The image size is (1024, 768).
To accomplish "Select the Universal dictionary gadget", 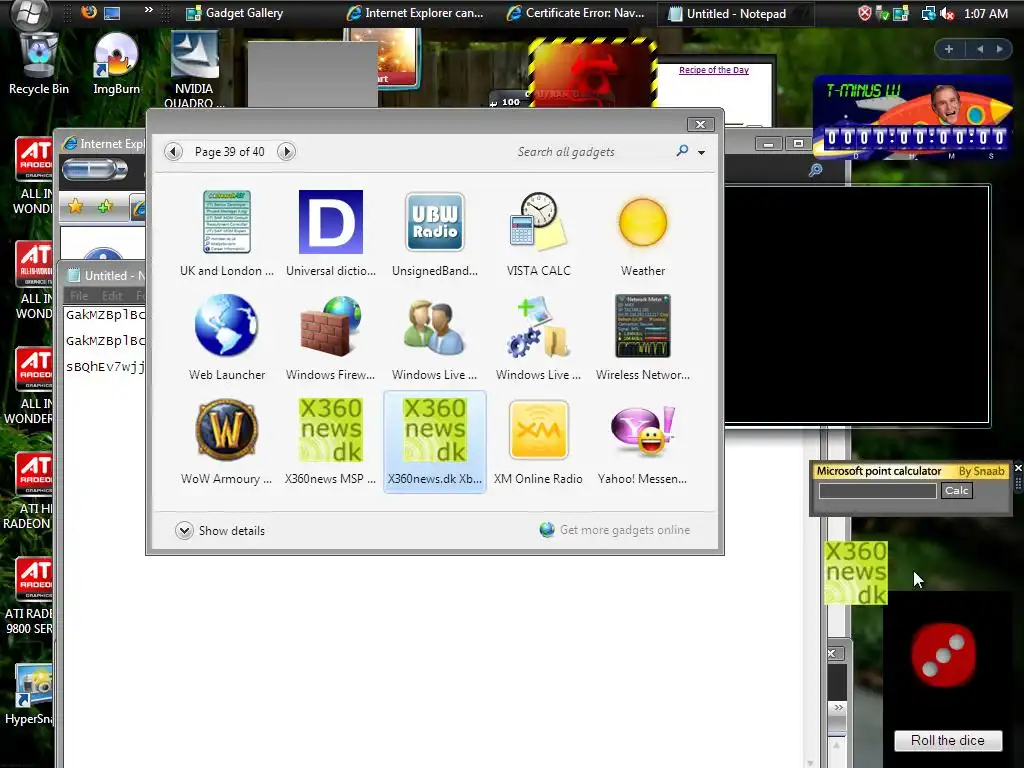I will pyautogui.click(x=330, y=222).
